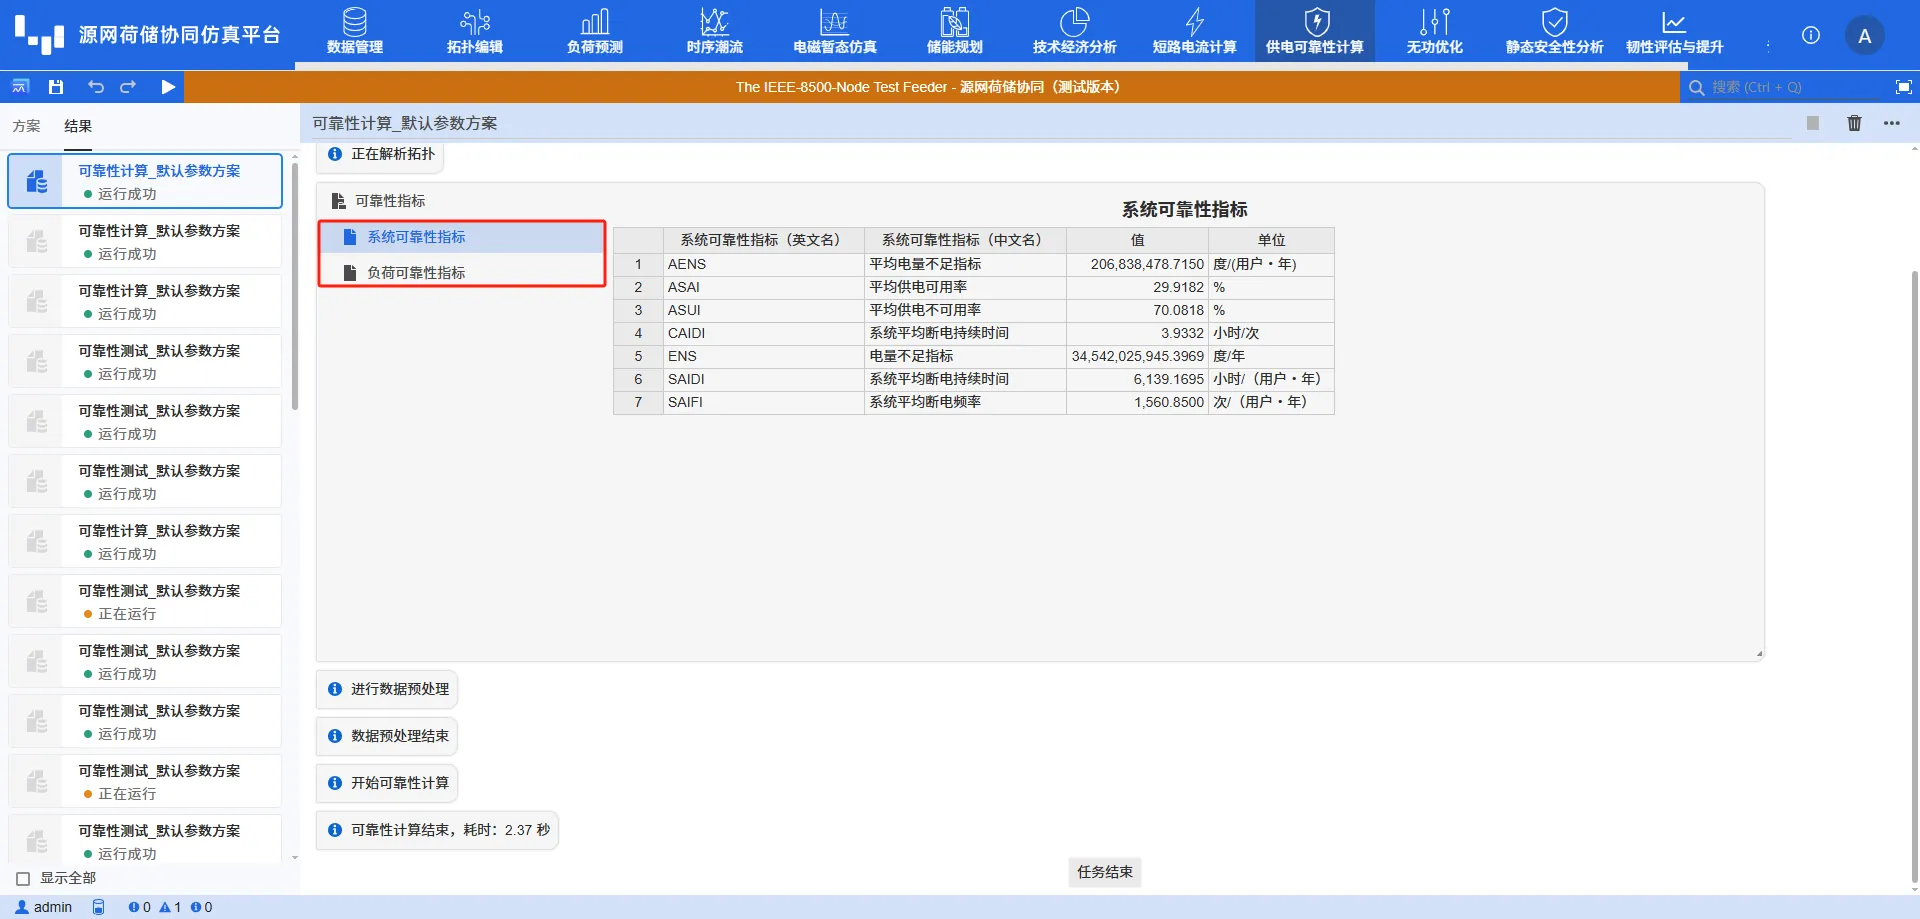Click the save icon in the toolbar
The height and width of the screenshot is (919, 1920).
coord(56,87)
